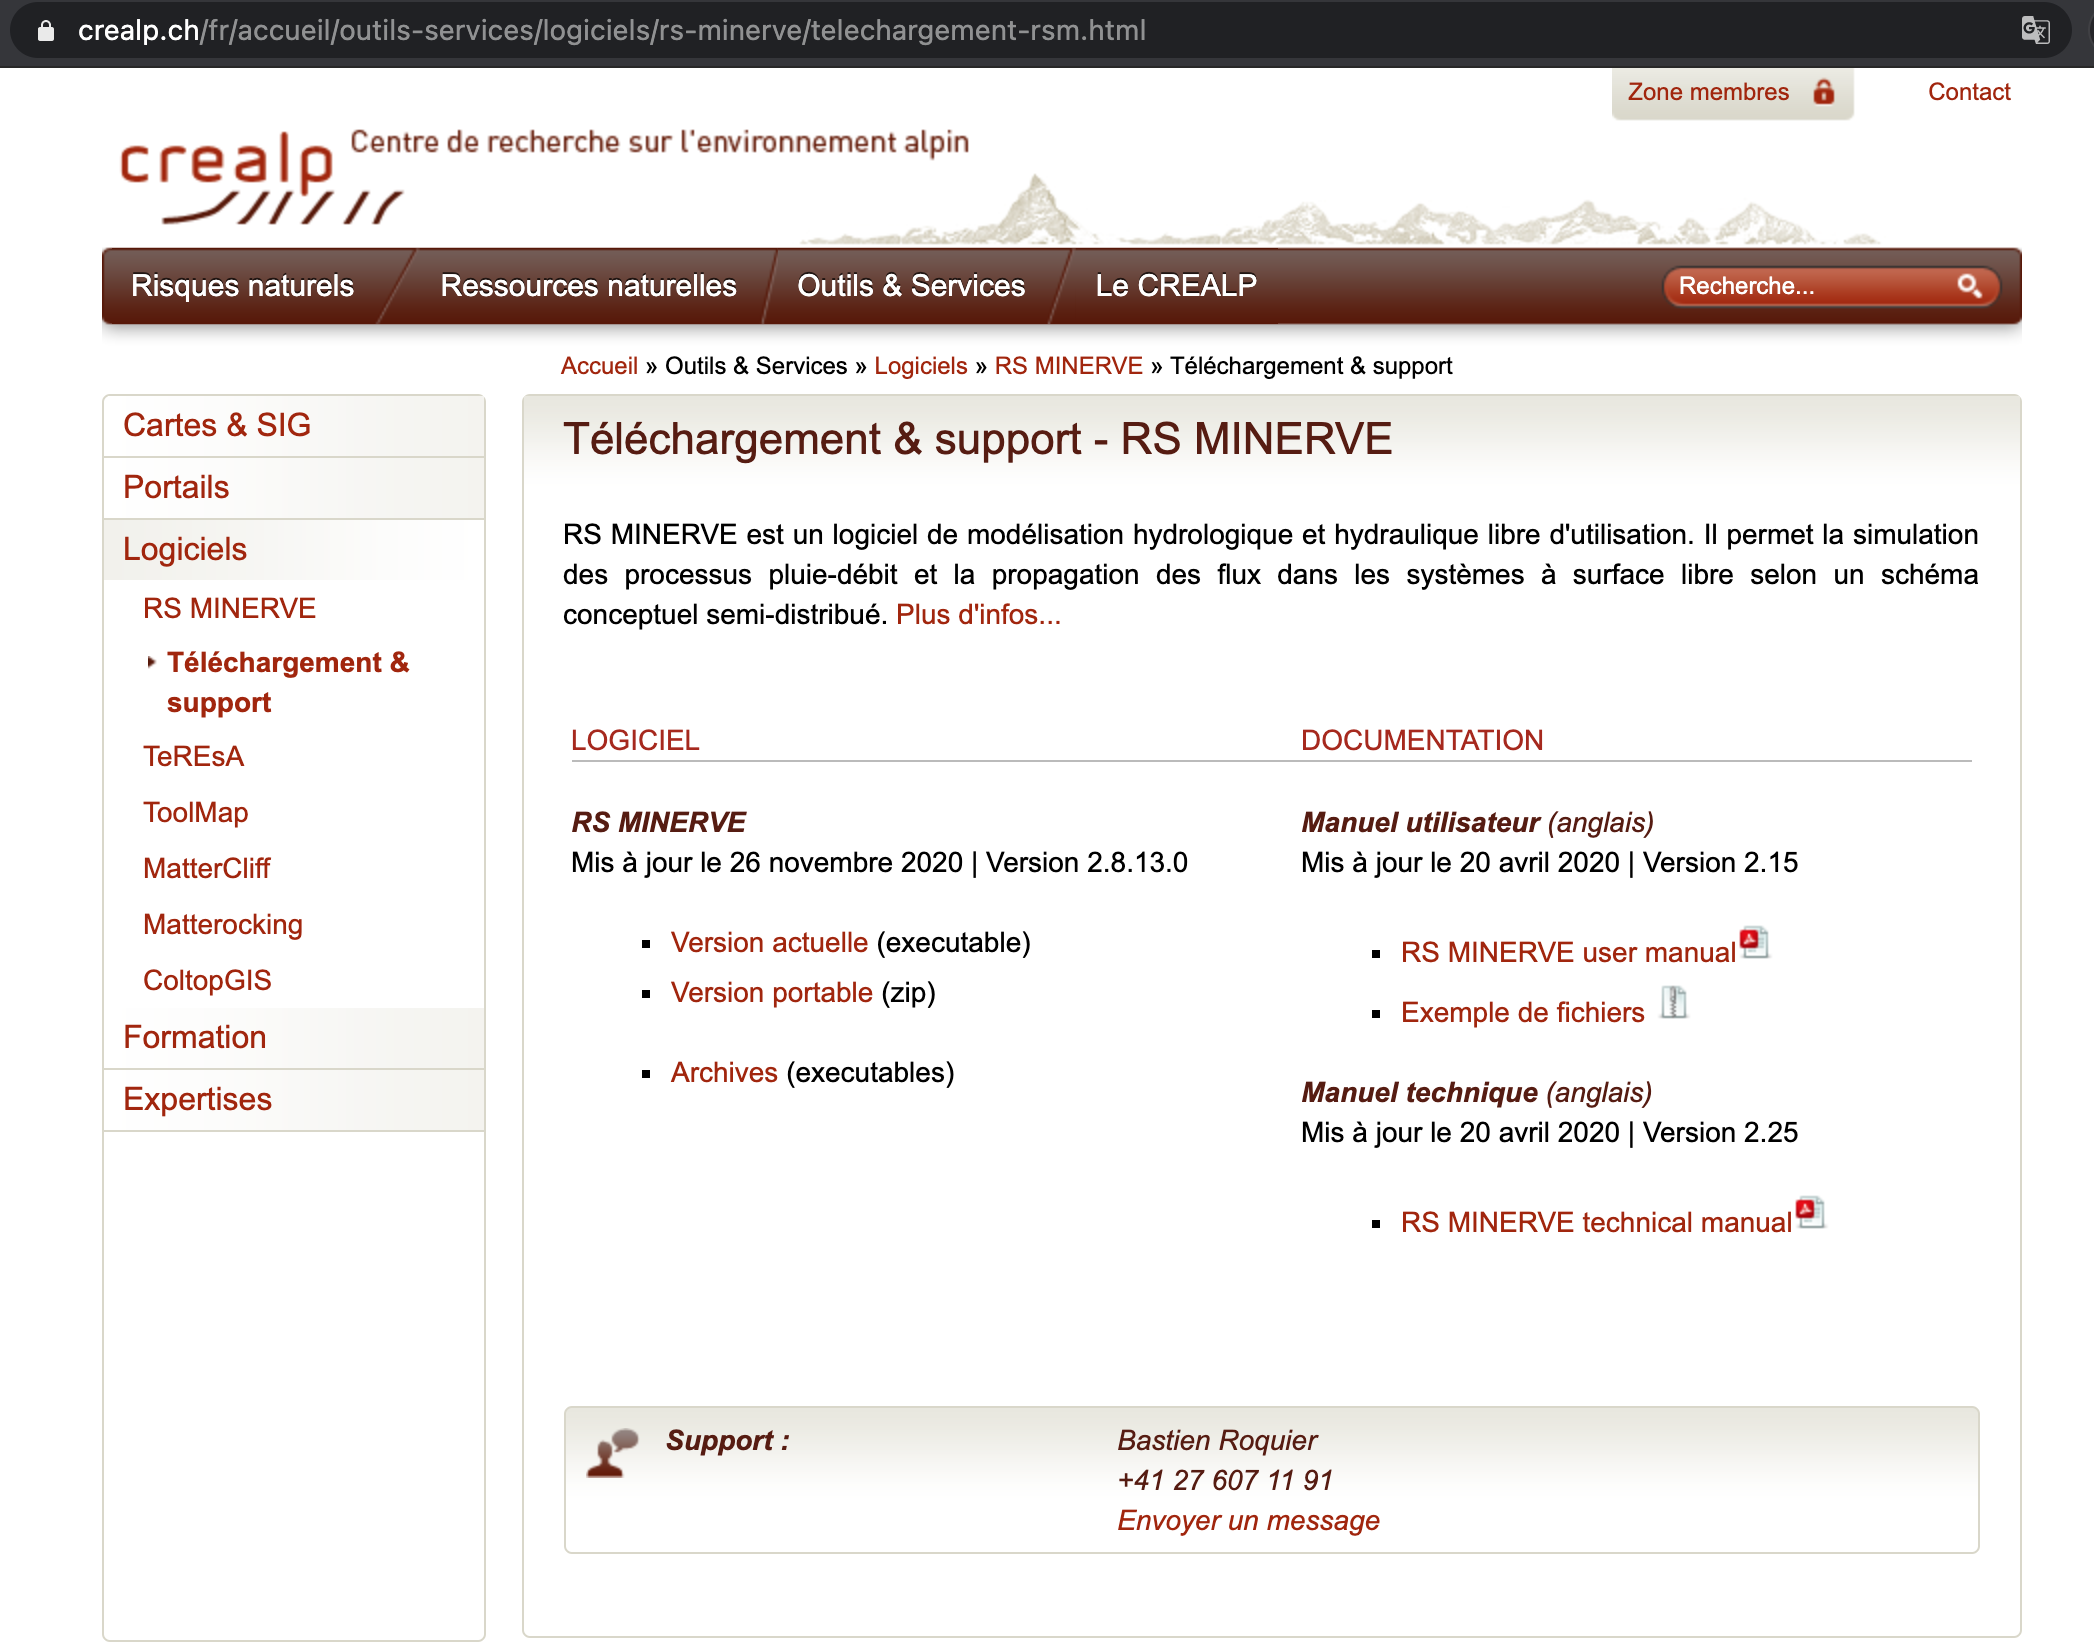
Task: Click Manuel utilisateur (anglais) heading
Action: [x=1477, y=823]
